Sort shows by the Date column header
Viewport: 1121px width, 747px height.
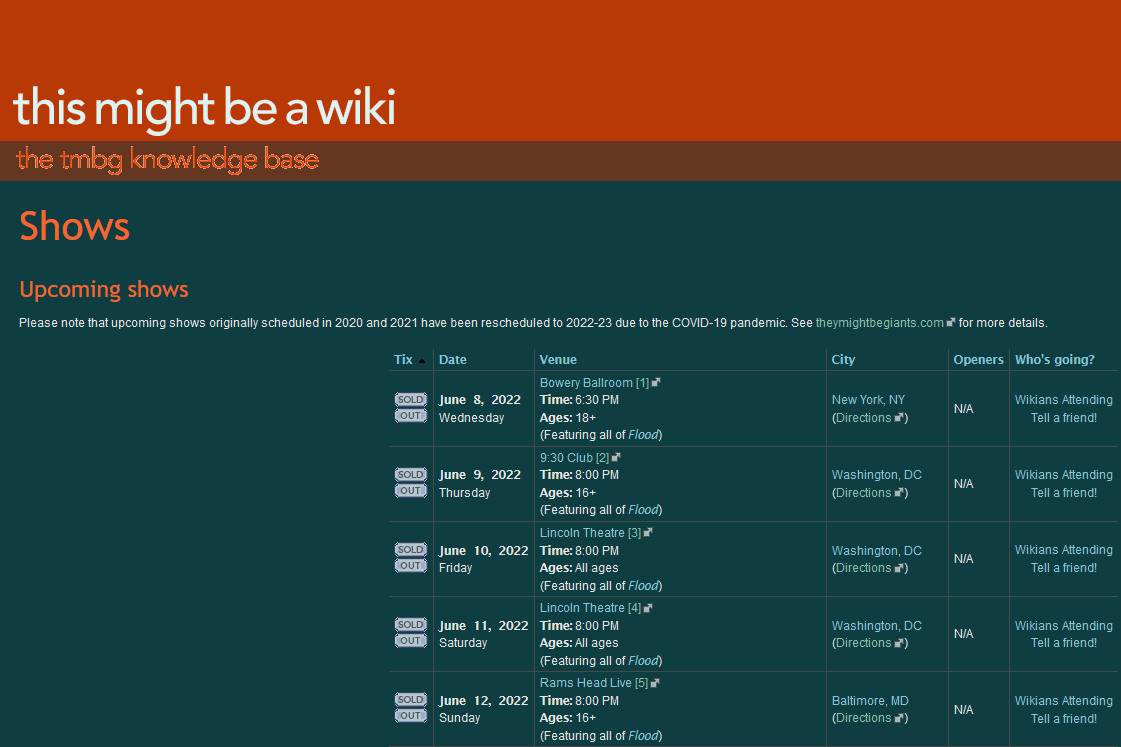coord(452,360)
